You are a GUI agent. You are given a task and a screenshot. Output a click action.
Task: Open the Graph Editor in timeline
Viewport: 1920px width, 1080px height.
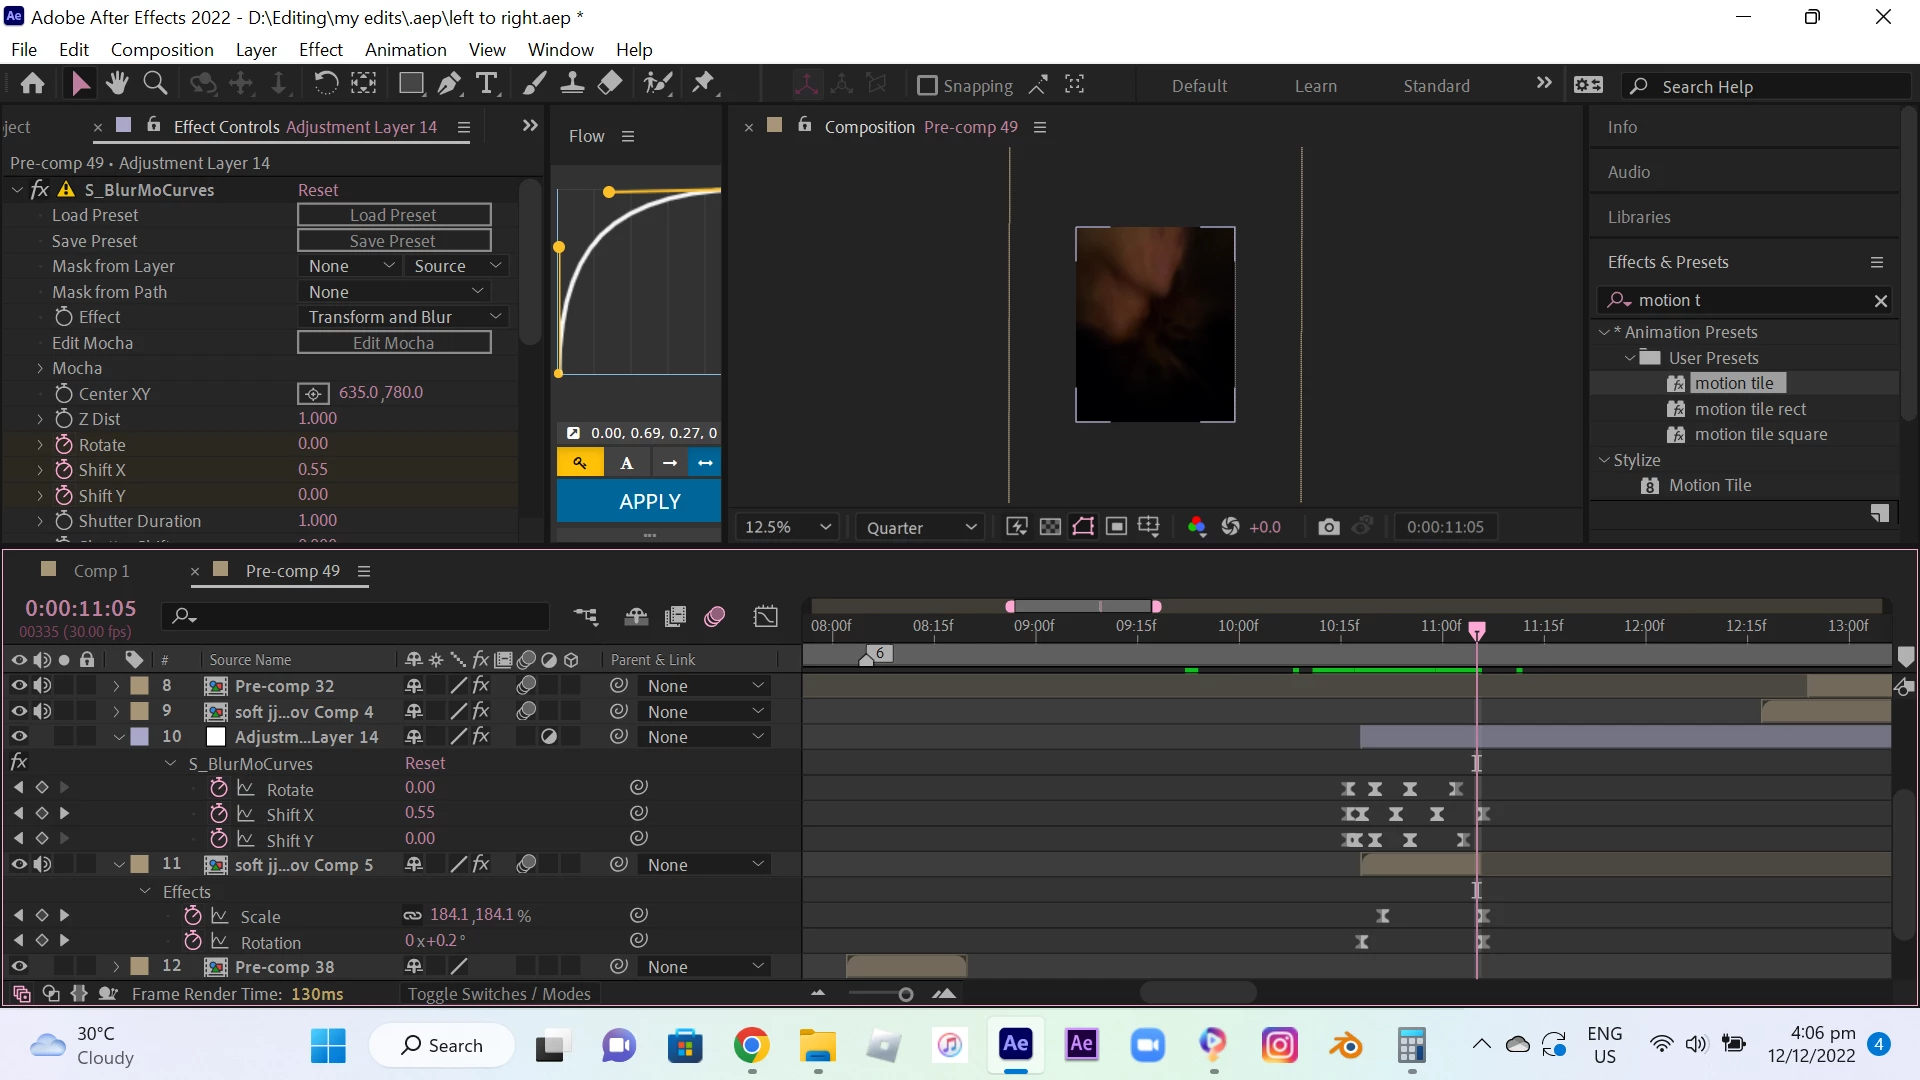(766, 617)
